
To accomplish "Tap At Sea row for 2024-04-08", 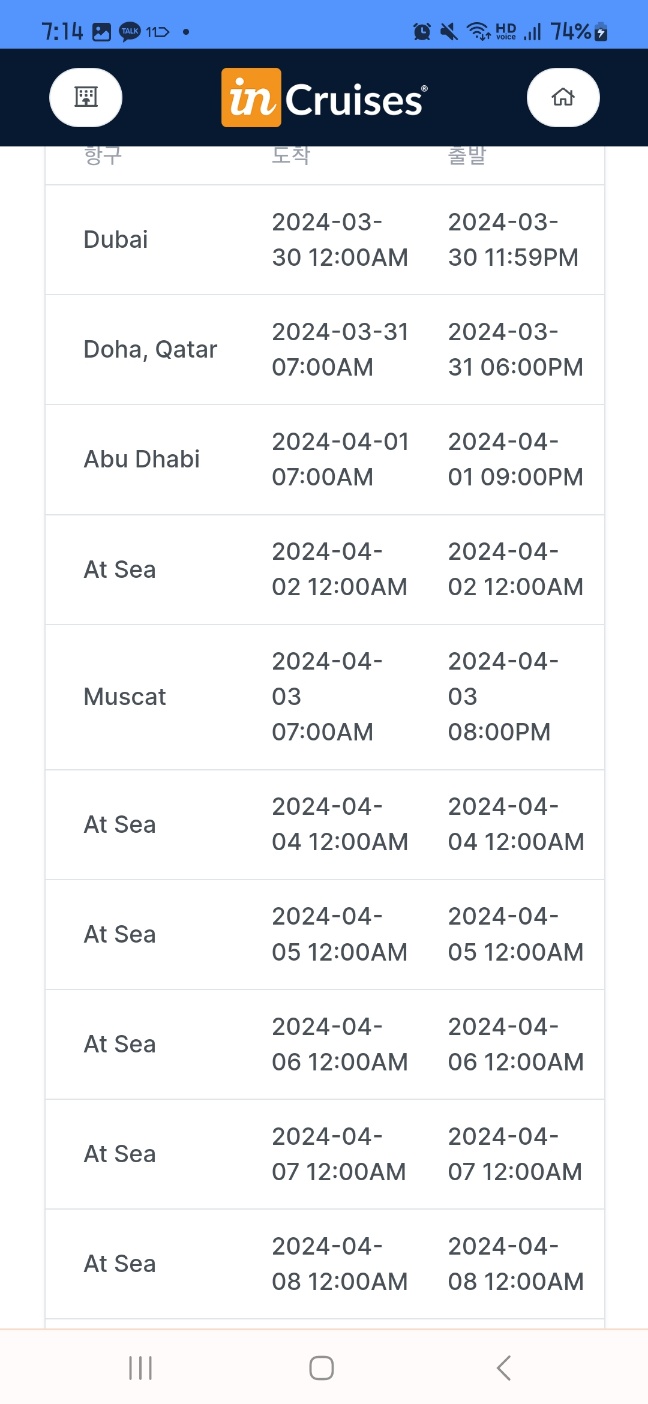I will (325, 1264).
